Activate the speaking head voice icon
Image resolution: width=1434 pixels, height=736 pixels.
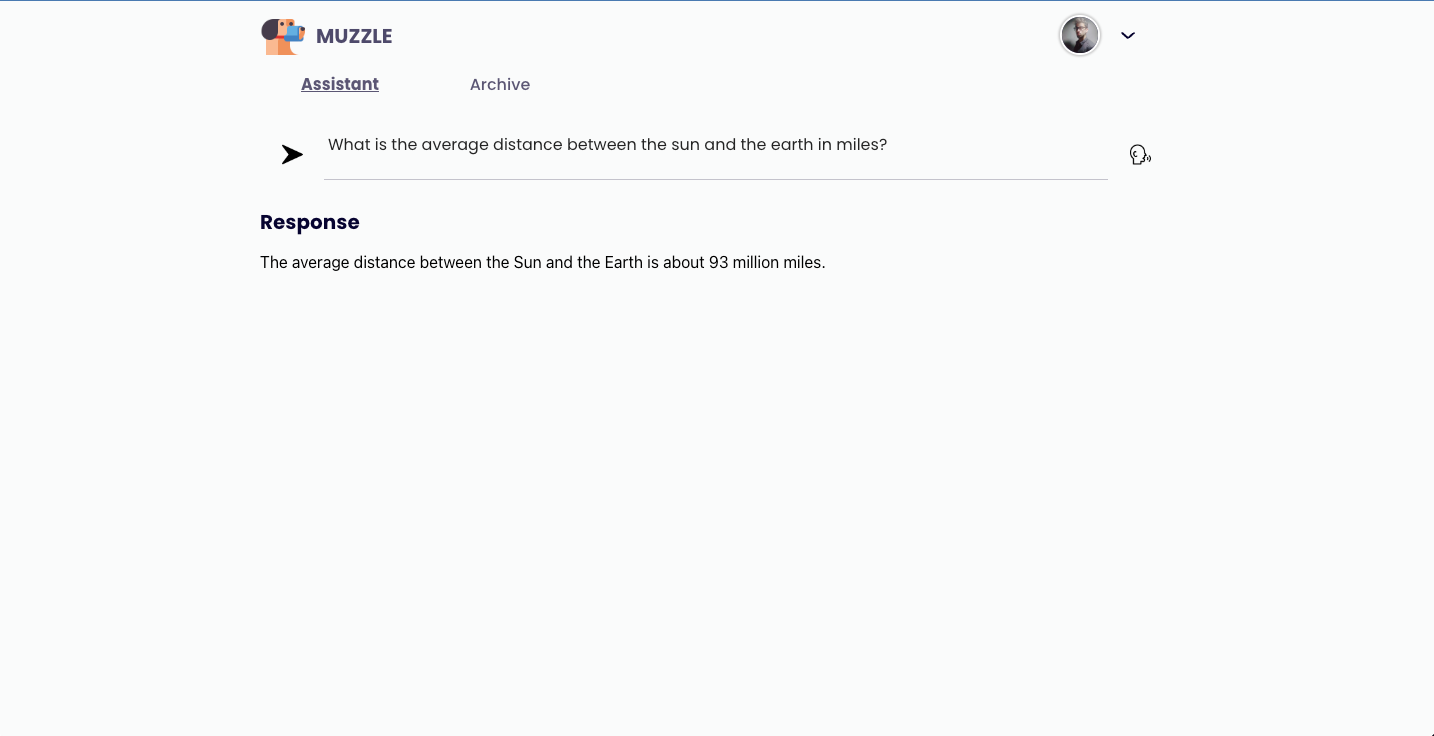coord(1140,155)
